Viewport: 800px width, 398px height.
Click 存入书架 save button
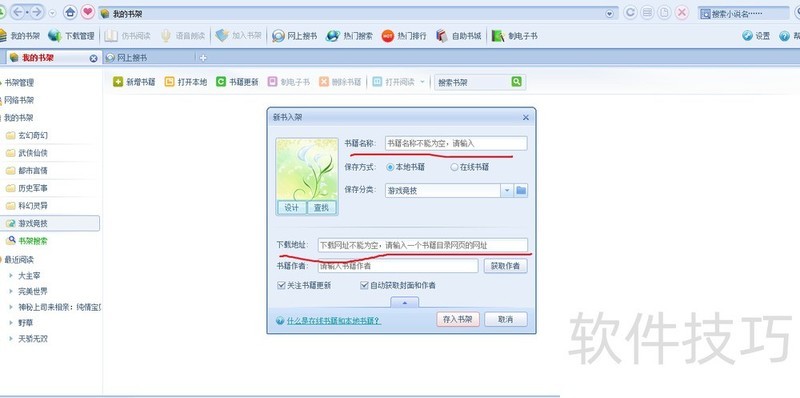[458, 319]
